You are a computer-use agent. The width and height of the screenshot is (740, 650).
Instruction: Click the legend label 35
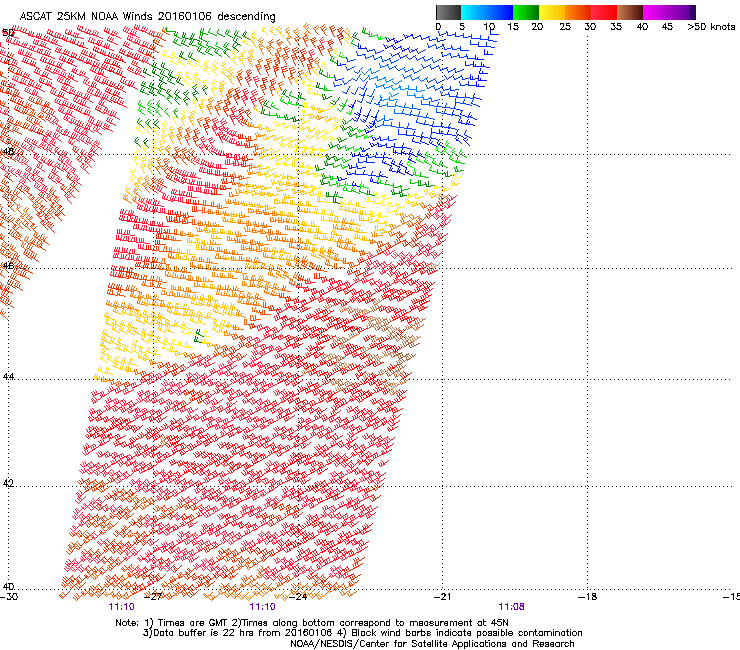click(x=616, y=27)
